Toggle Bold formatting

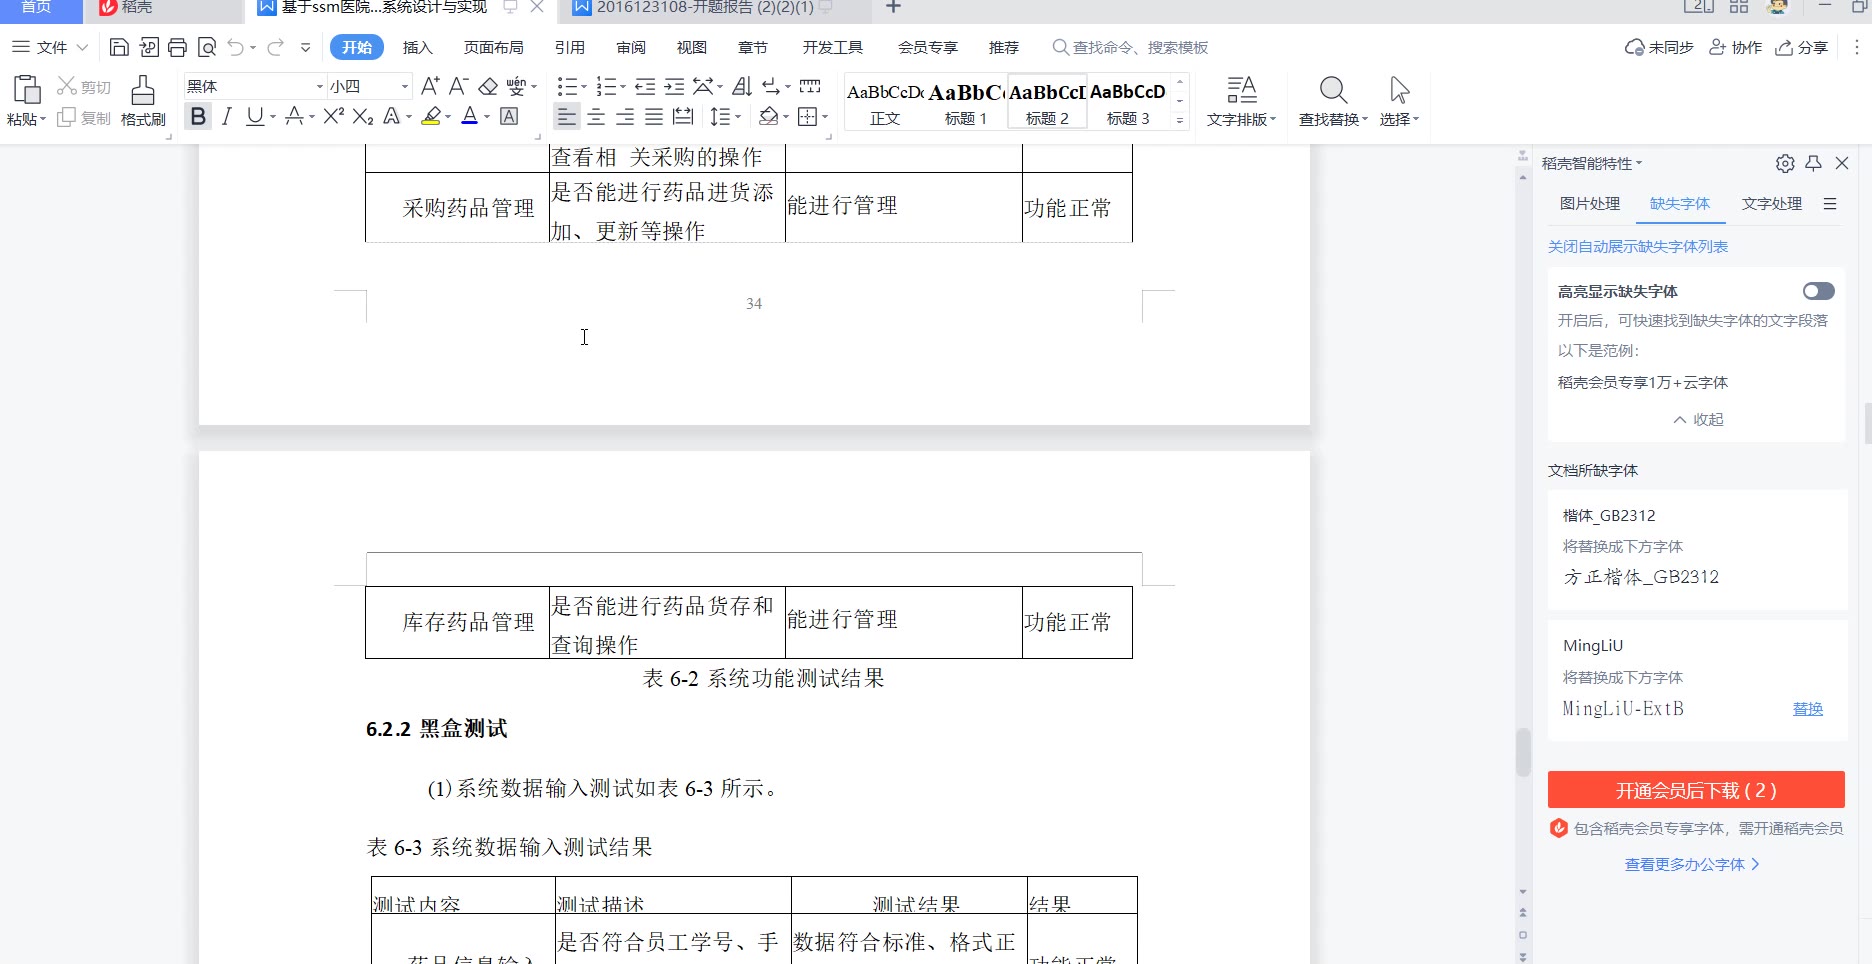point(198,117)
